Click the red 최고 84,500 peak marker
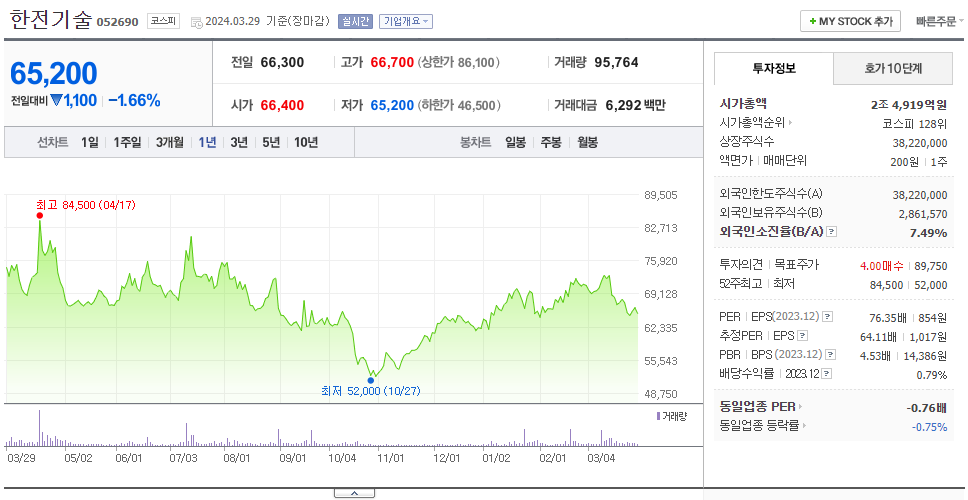This screenshot has height=500, width=968. (40, 215)
